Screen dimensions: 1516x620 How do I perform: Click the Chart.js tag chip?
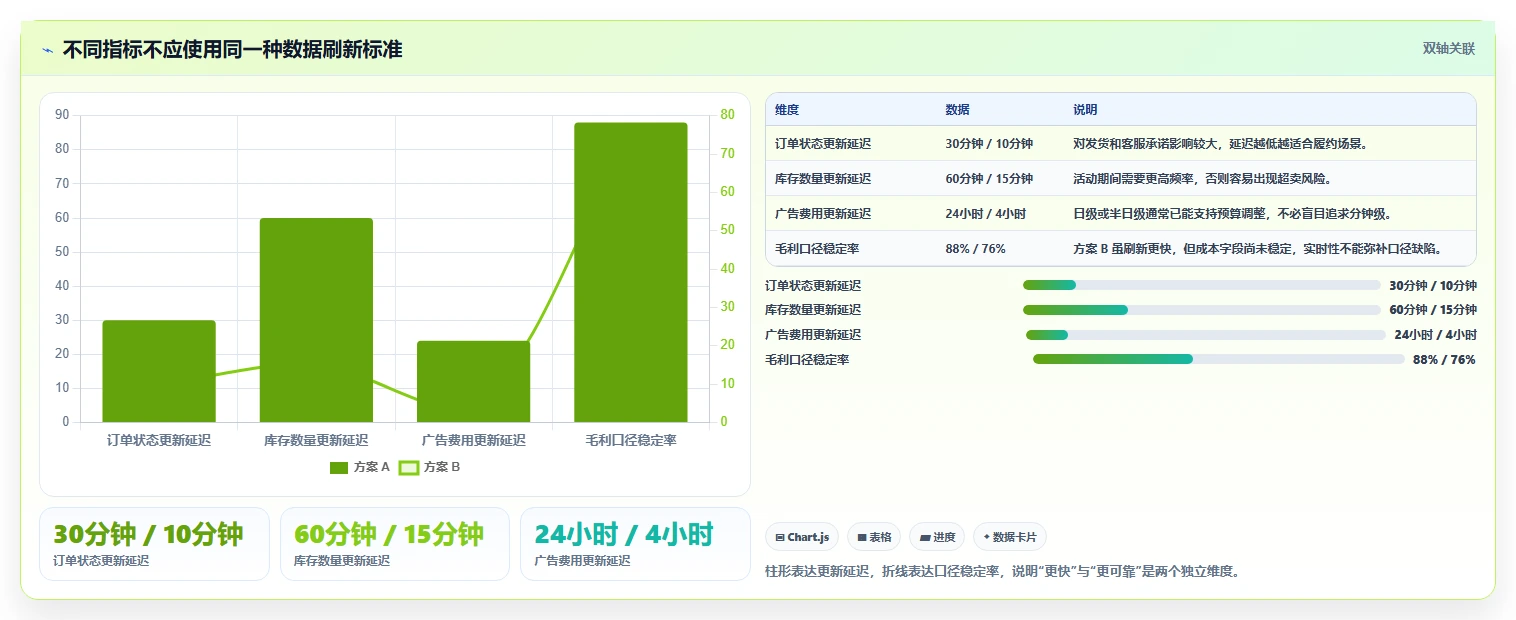click(x=802, y=537)
